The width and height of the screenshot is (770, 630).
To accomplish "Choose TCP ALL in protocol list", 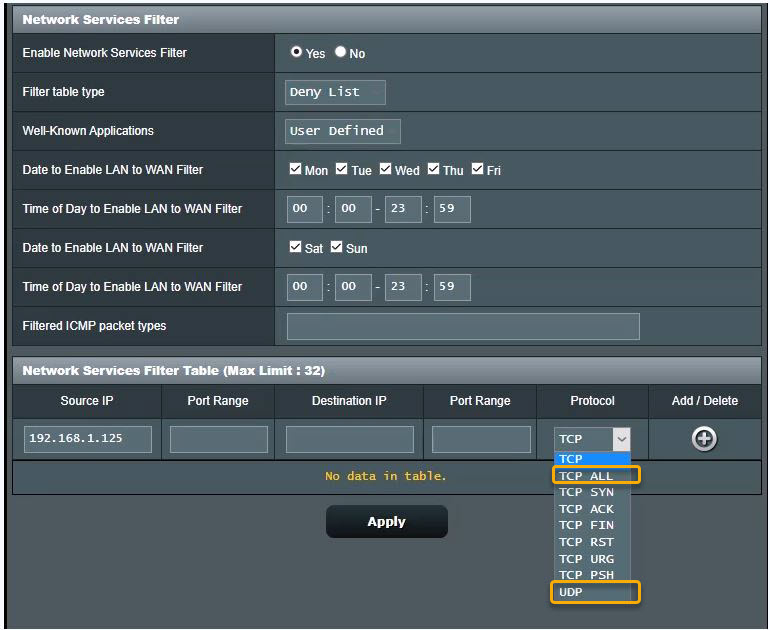I will tap(592, 475).
